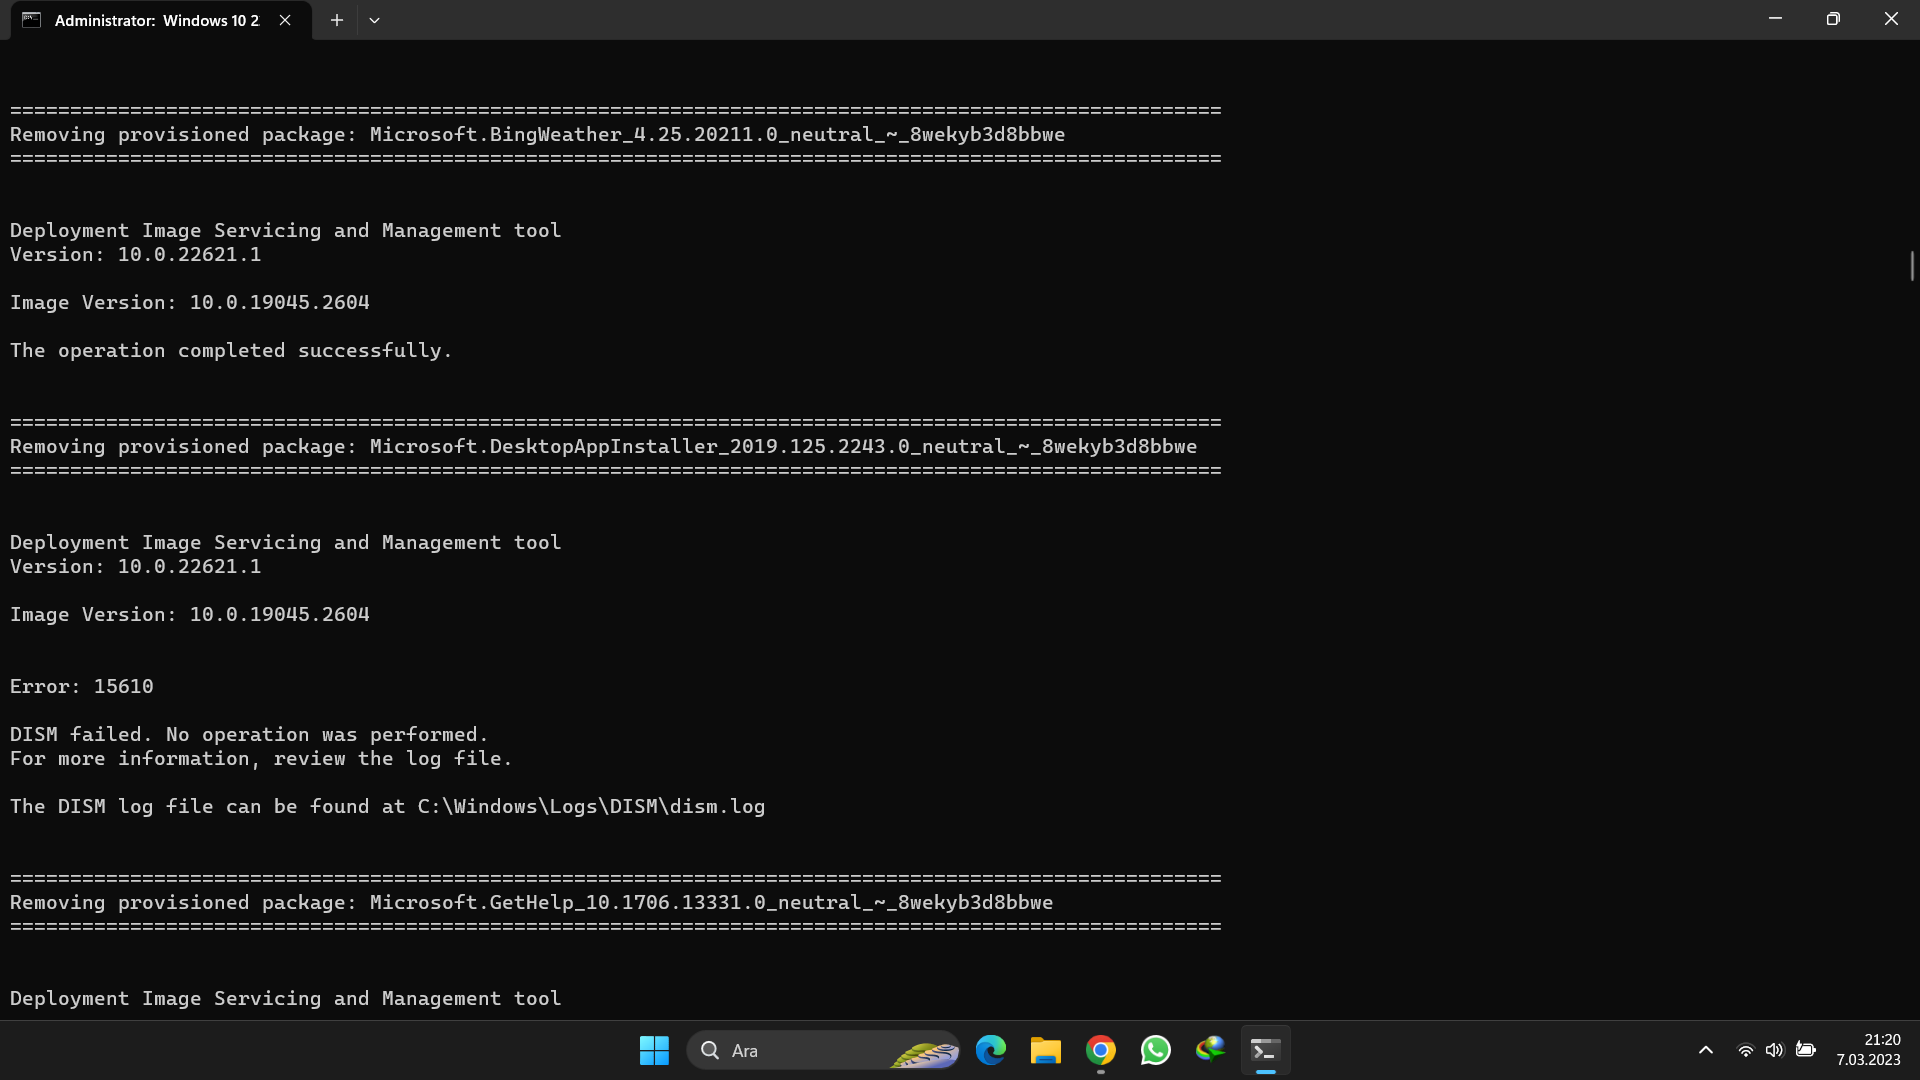
Task: Click the Windows Terminal taskbar icon
Action: point(1266,1050)
